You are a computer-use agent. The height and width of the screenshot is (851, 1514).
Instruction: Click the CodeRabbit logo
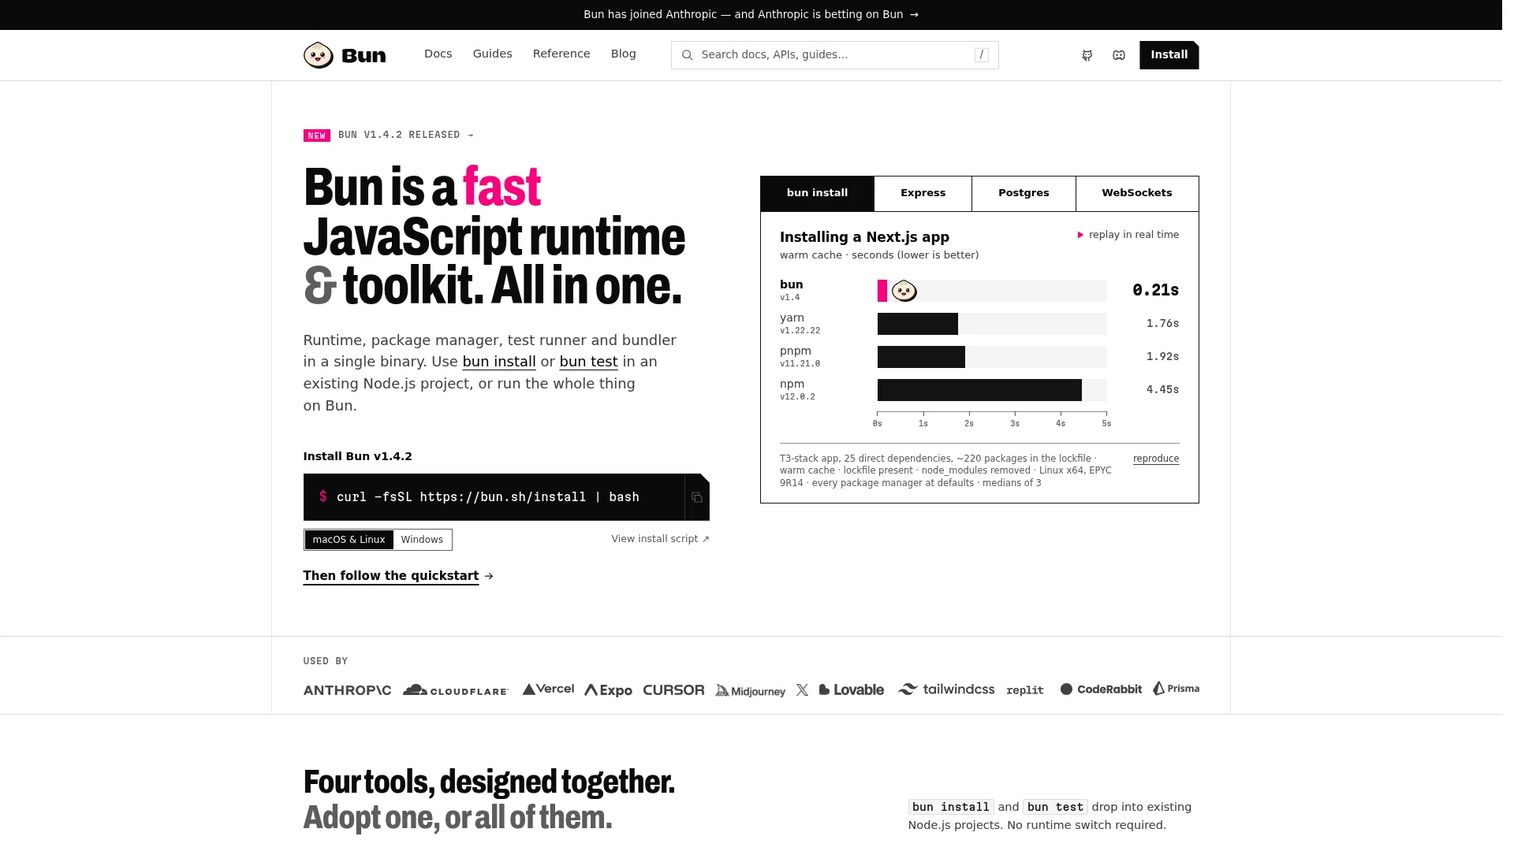coord(1101,689)
